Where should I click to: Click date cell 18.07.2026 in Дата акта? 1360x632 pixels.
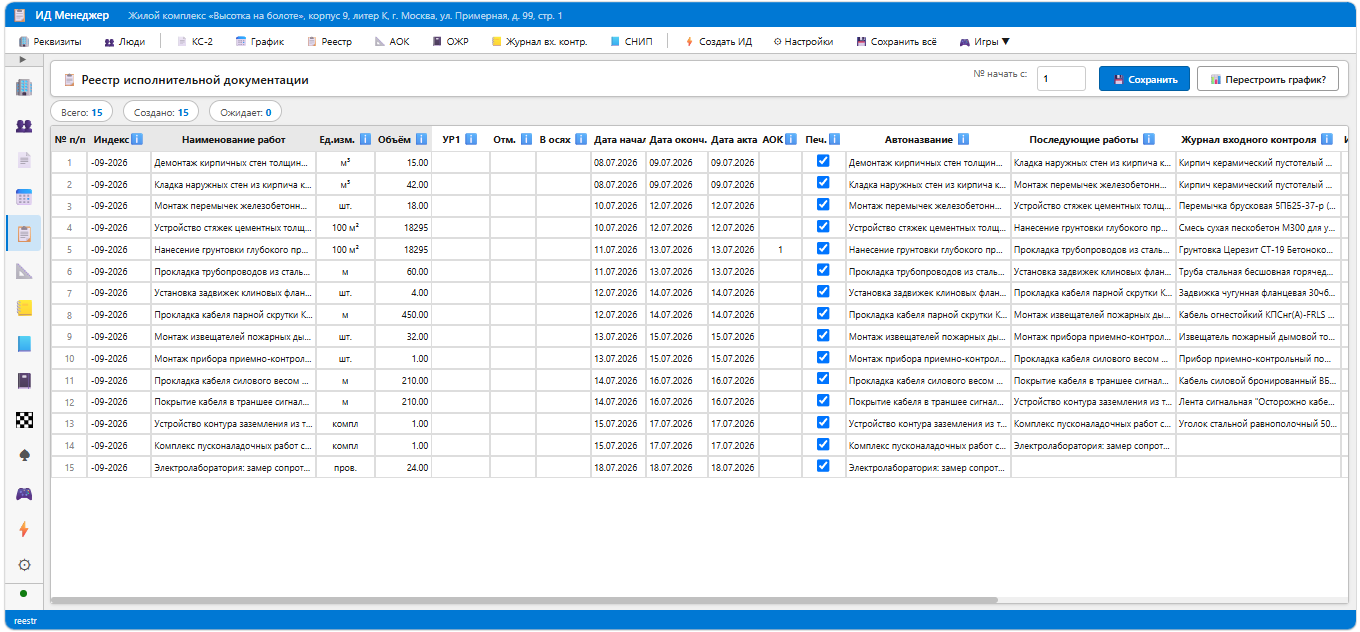pyautogui.click(x=733, y=467)
